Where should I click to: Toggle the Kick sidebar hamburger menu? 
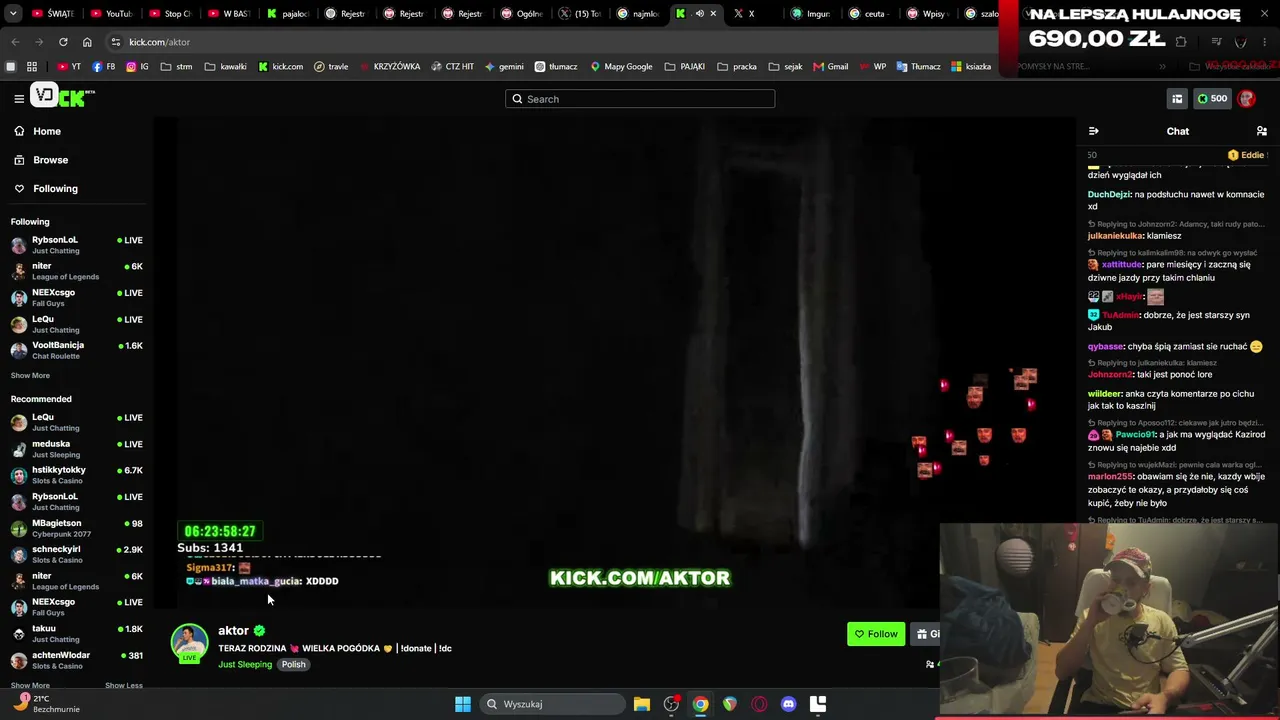(19, 98)
